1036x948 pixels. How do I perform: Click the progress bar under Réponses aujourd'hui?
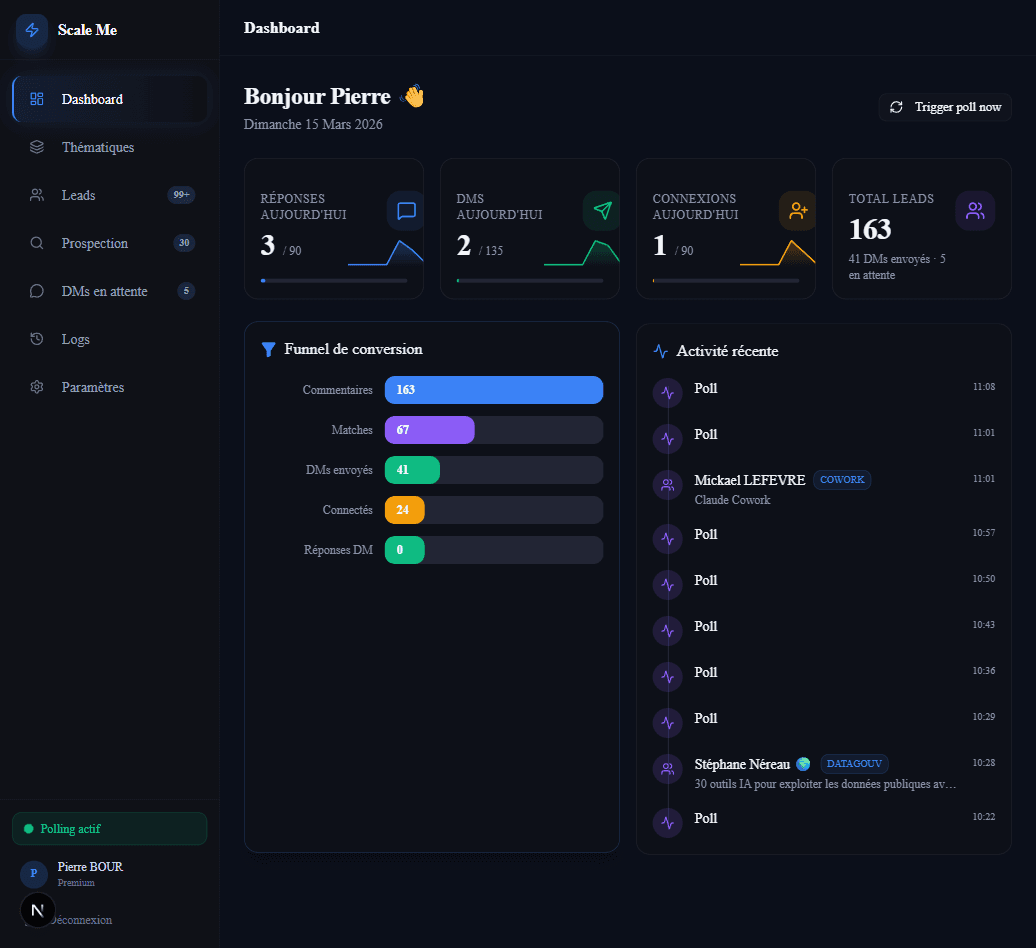pyautogui.click(x=334, y=281)
